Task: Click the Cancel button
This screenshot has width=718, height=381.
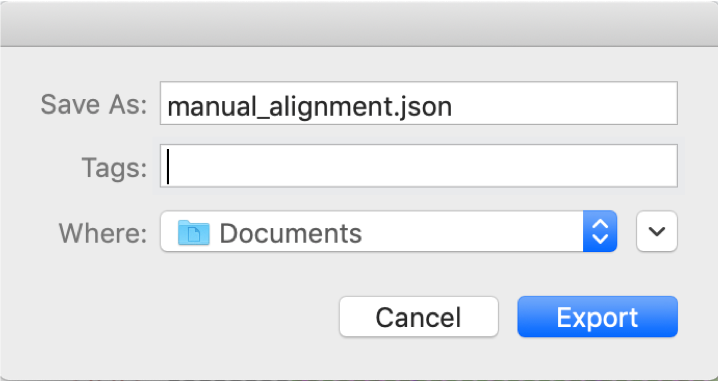Action: [x=419, y=316]
